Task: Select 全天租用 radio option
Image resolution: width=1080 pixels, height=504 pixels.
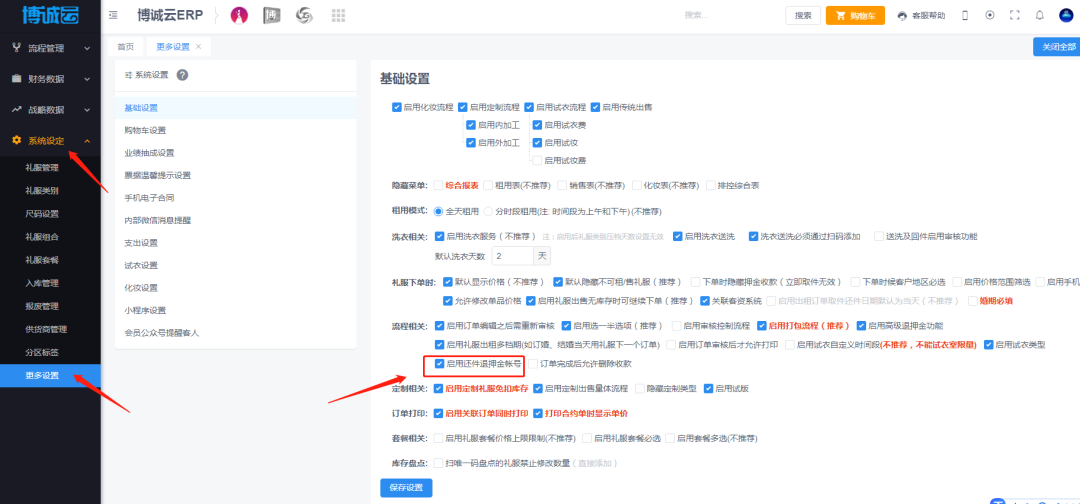Action: tap(438, 211)
